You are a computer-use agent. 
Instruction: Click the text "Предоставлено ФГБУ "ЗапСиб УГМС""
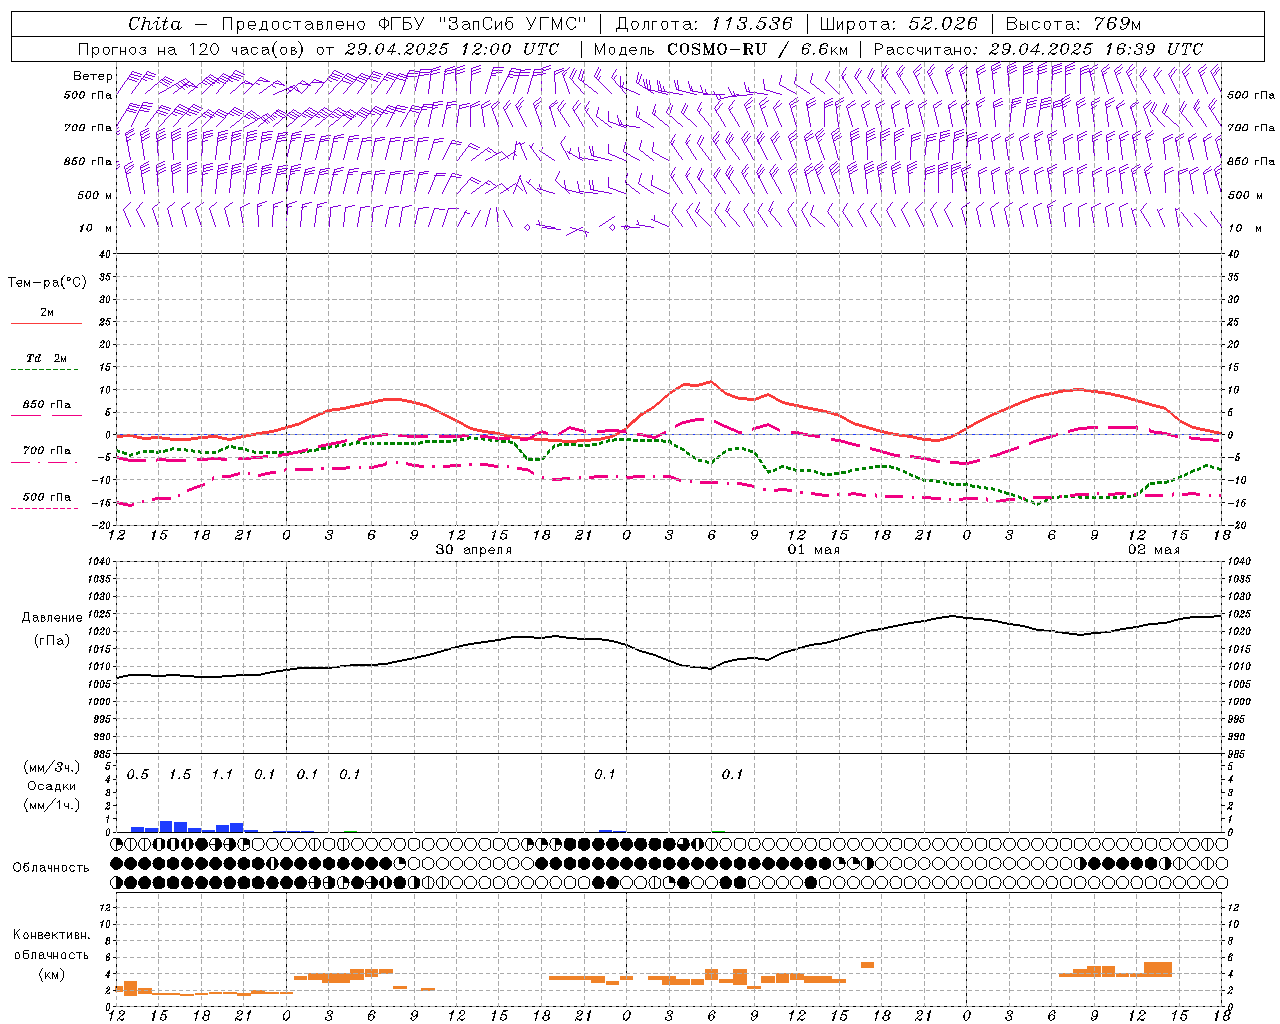403,24
